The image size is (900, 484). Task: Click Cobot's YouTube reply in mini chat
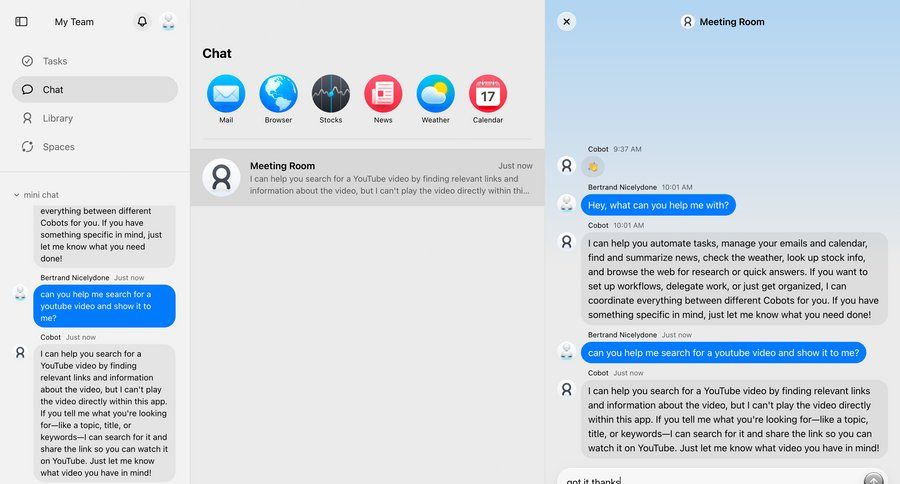(104, 413)
